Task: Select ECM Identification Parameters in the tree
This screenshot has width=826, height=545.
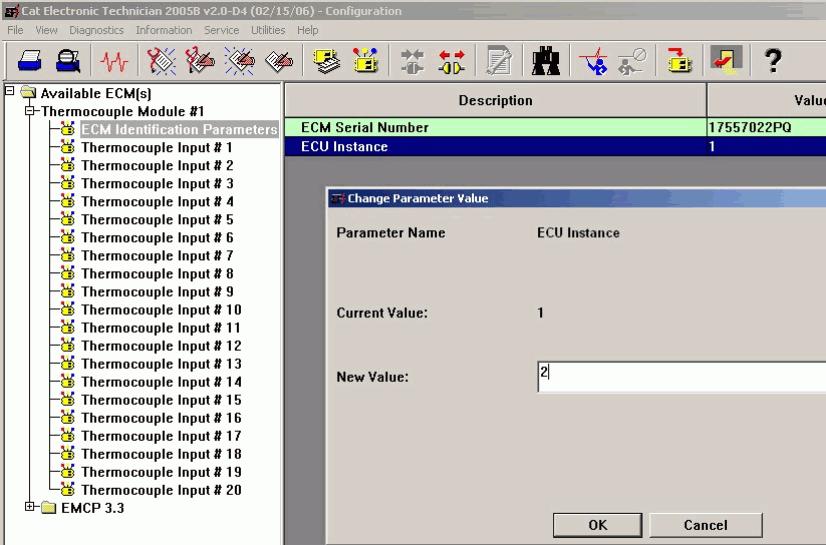Action: pos(179,129)
